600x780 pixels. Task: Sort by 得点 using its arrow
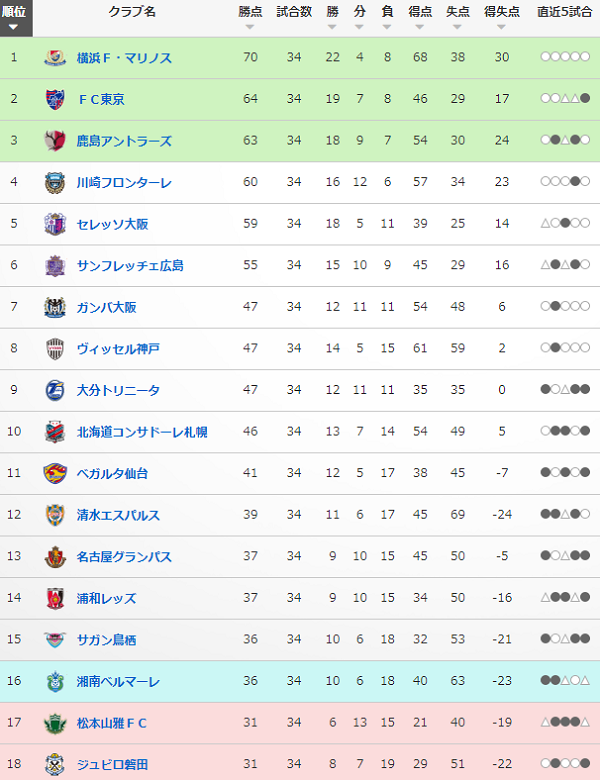(x=420, y=27)
